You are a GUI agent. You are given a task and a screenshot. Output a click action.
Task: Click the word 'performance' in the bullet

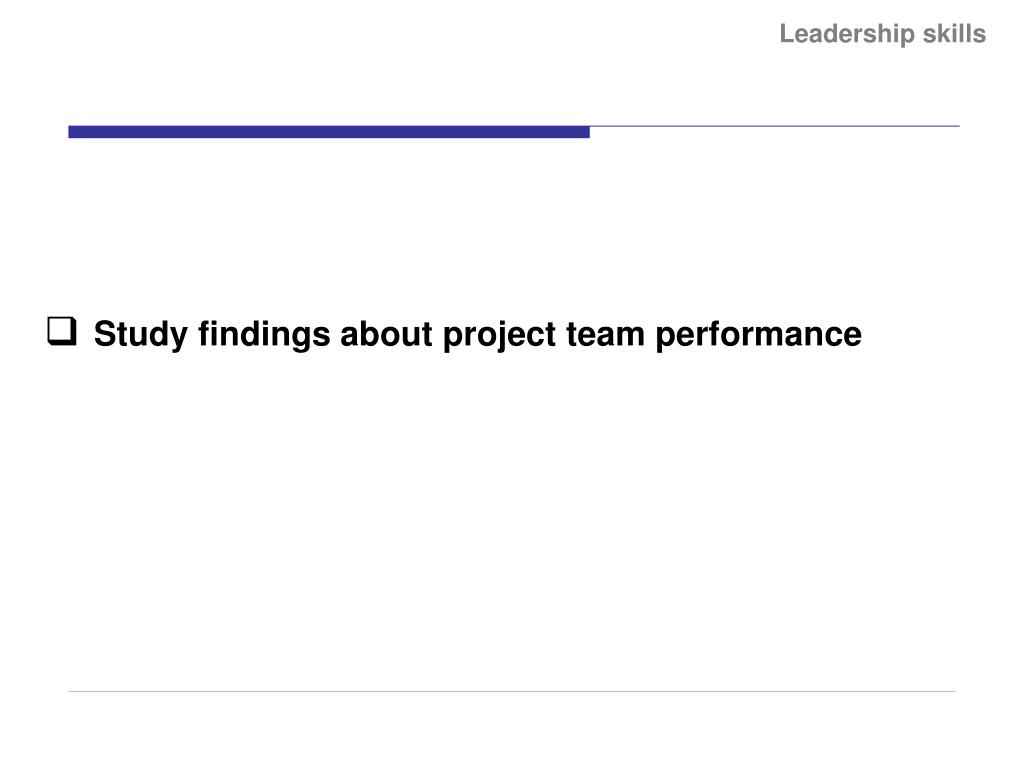[758, 335]
